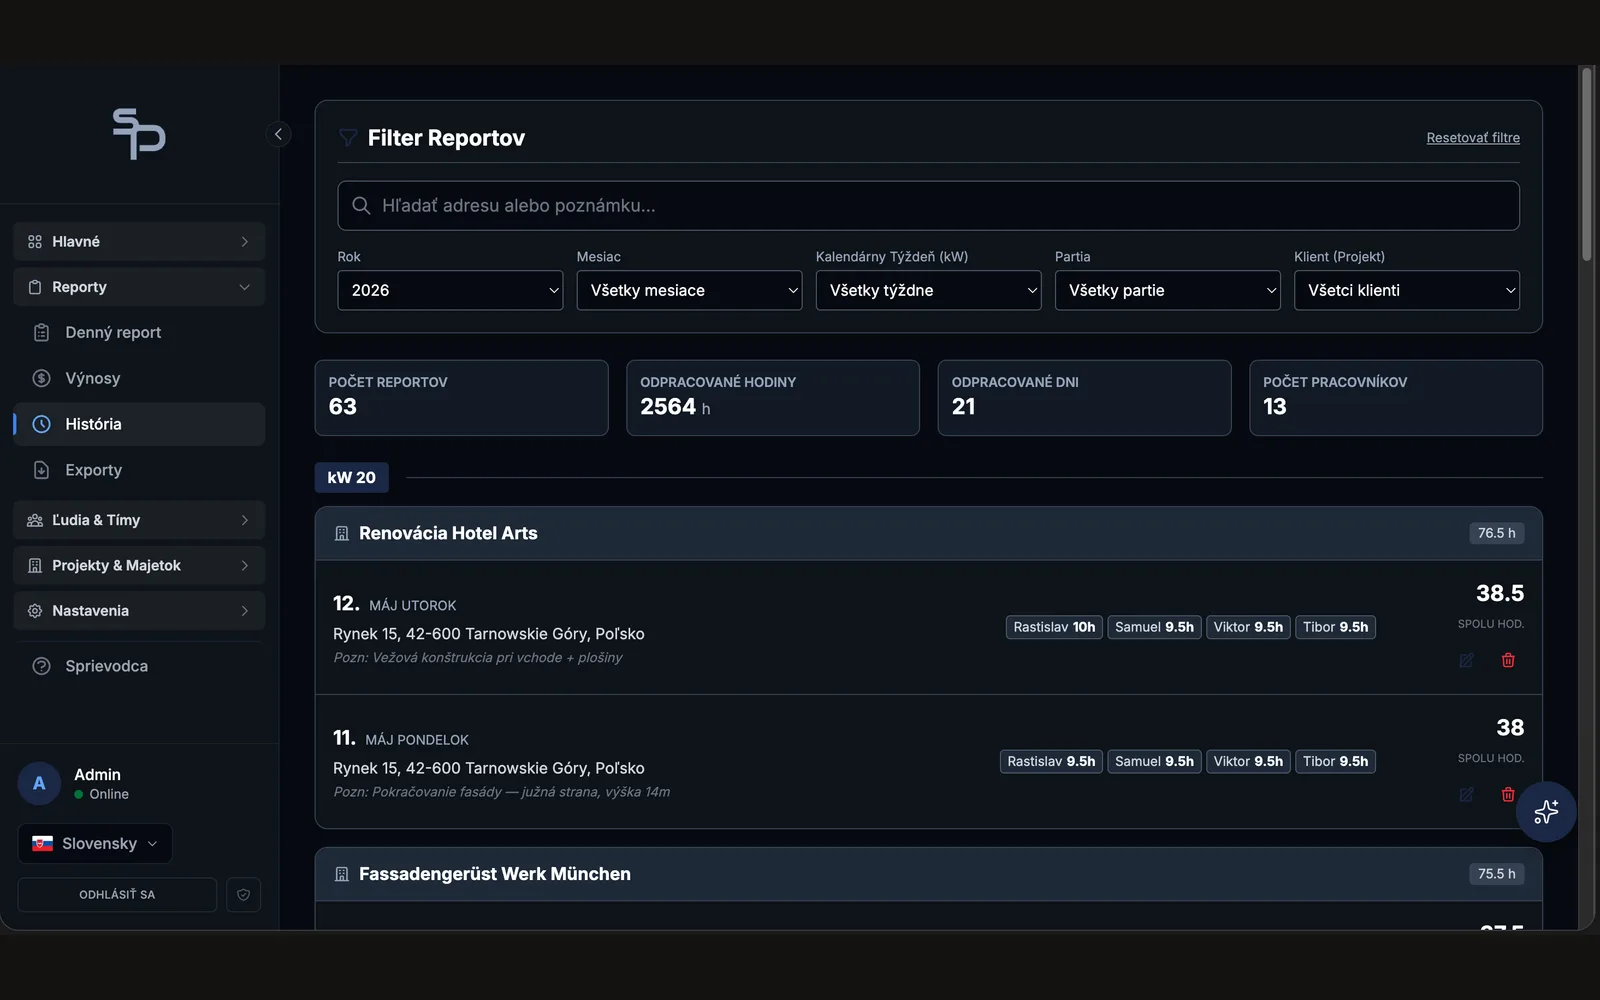Open the Rok dropdown showing 2026
Image resolution: width=1600 pixels, height=1000 pixels.
[450, 290]
